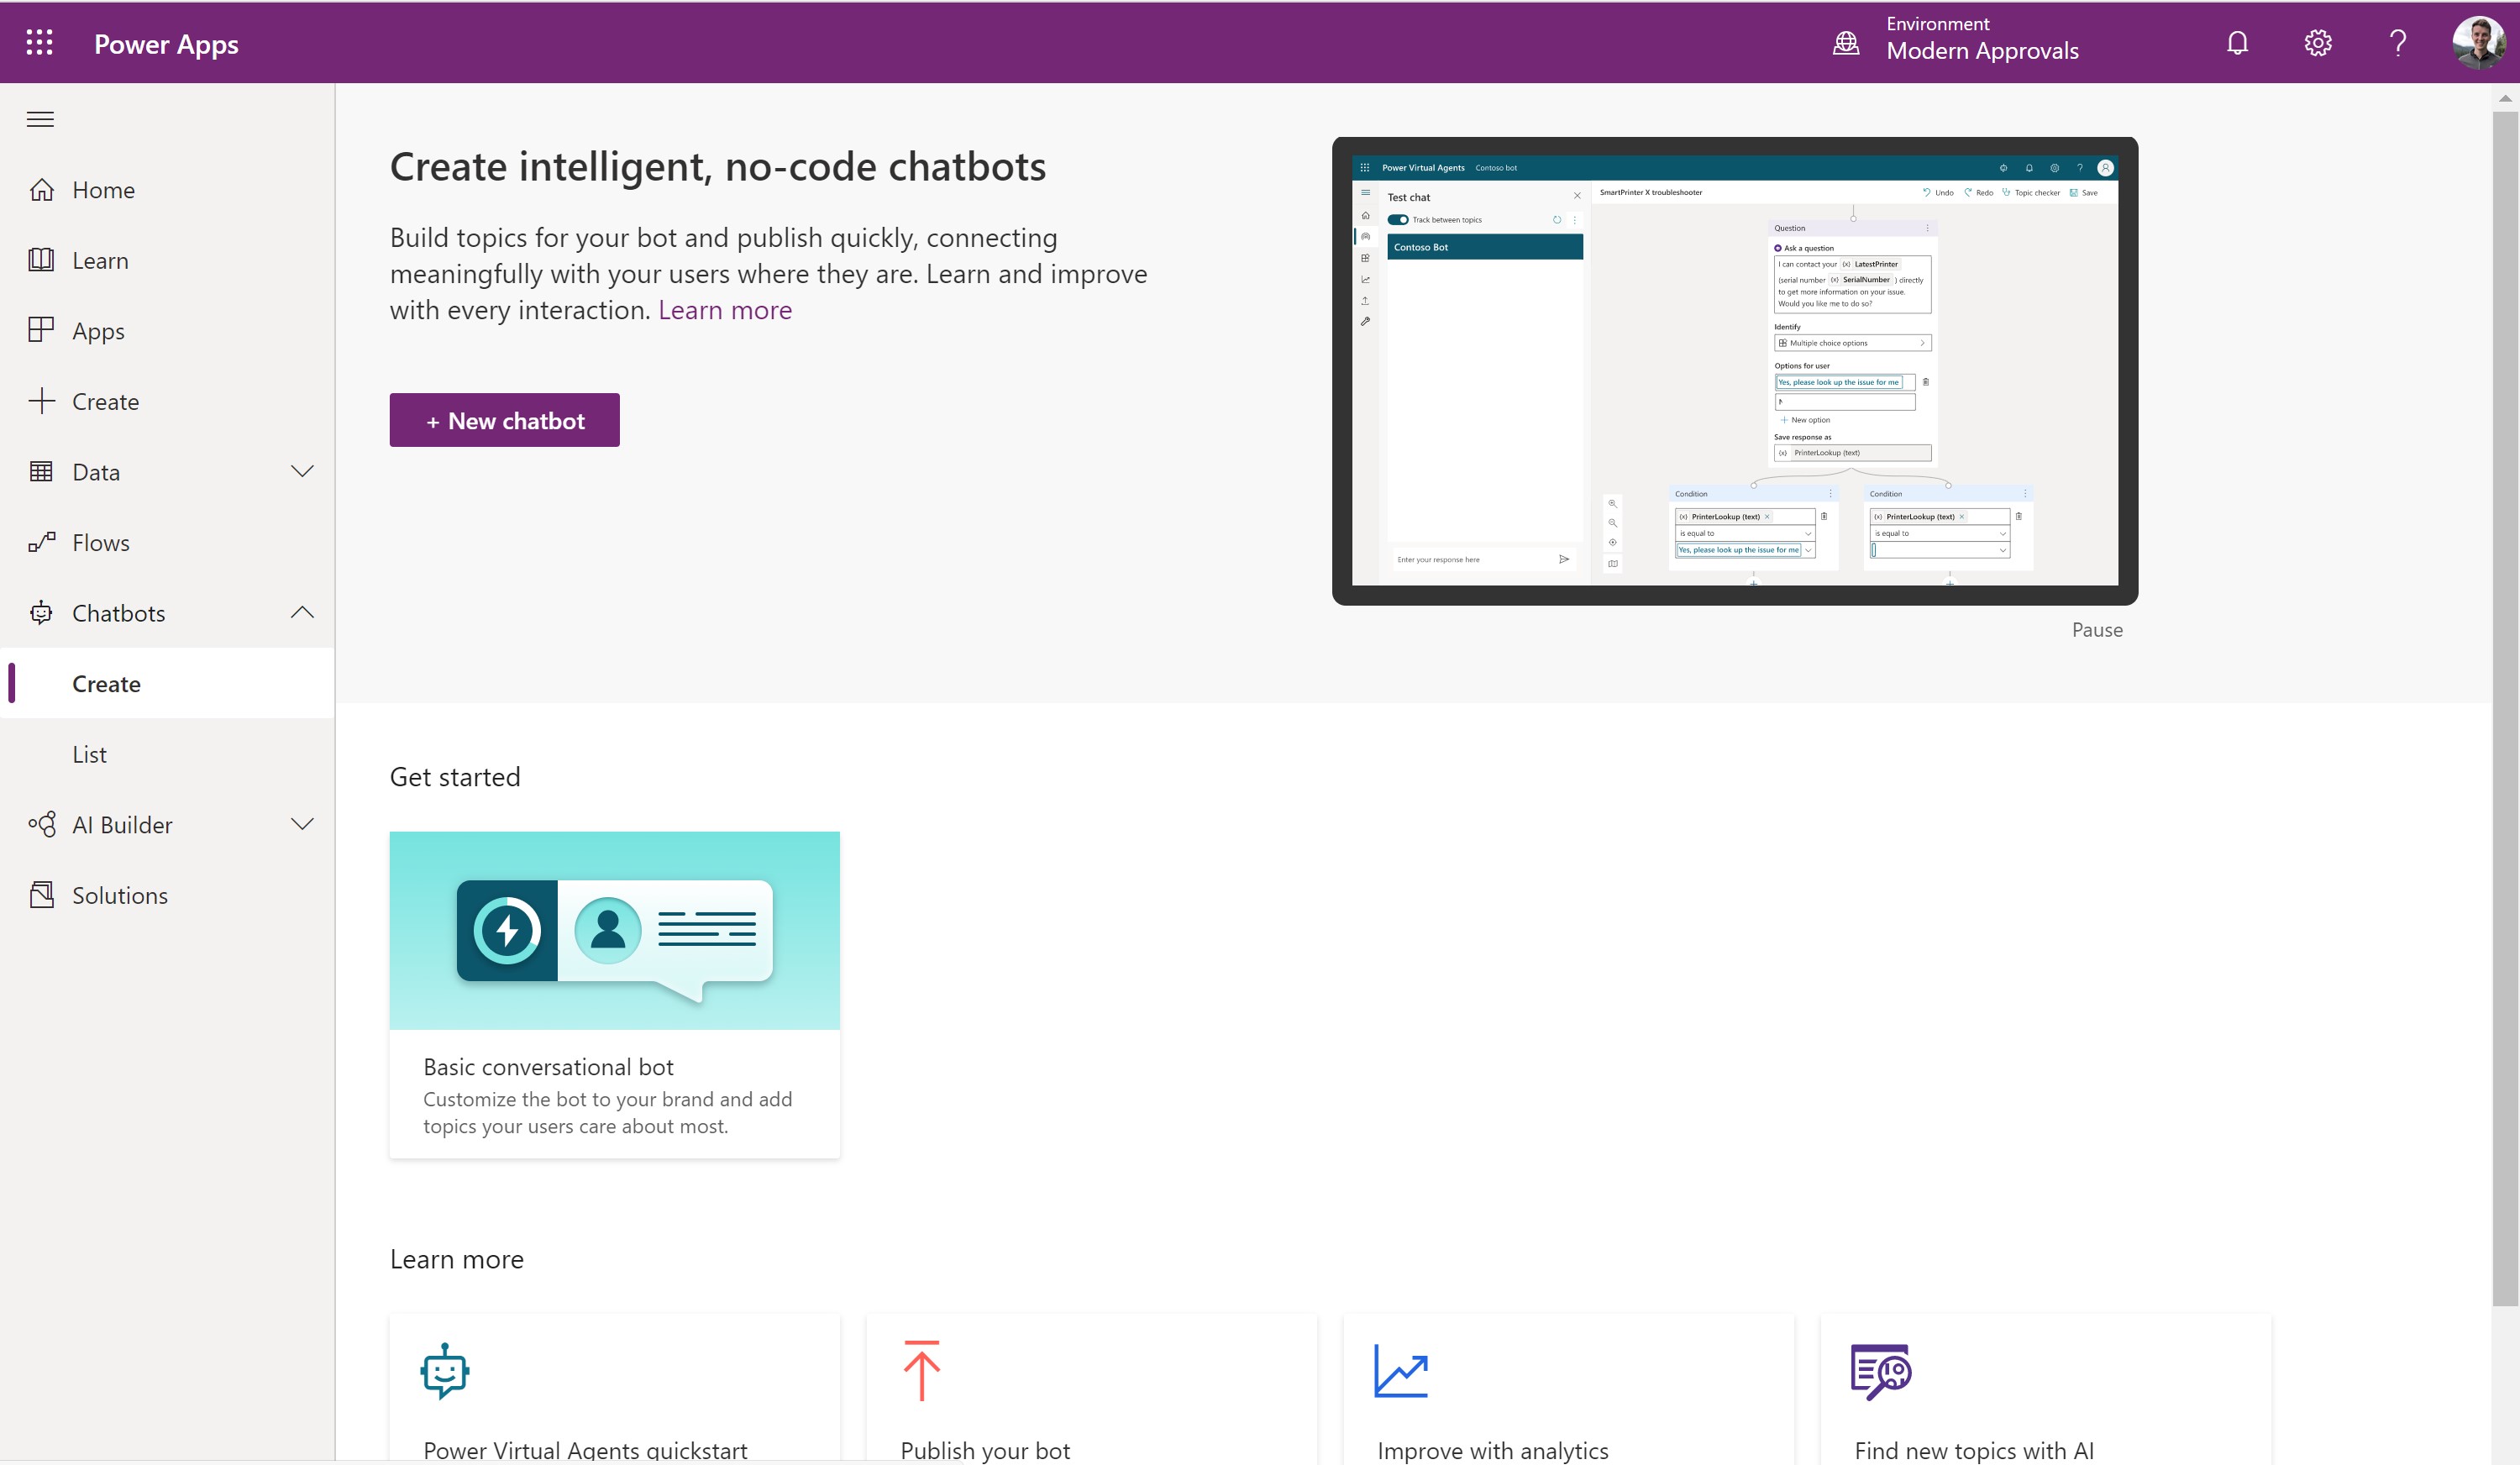The width and height of the screenshot is (2520, 1465).
Task: Click the profile avatar picture
Action: (x=2477, y=42)
